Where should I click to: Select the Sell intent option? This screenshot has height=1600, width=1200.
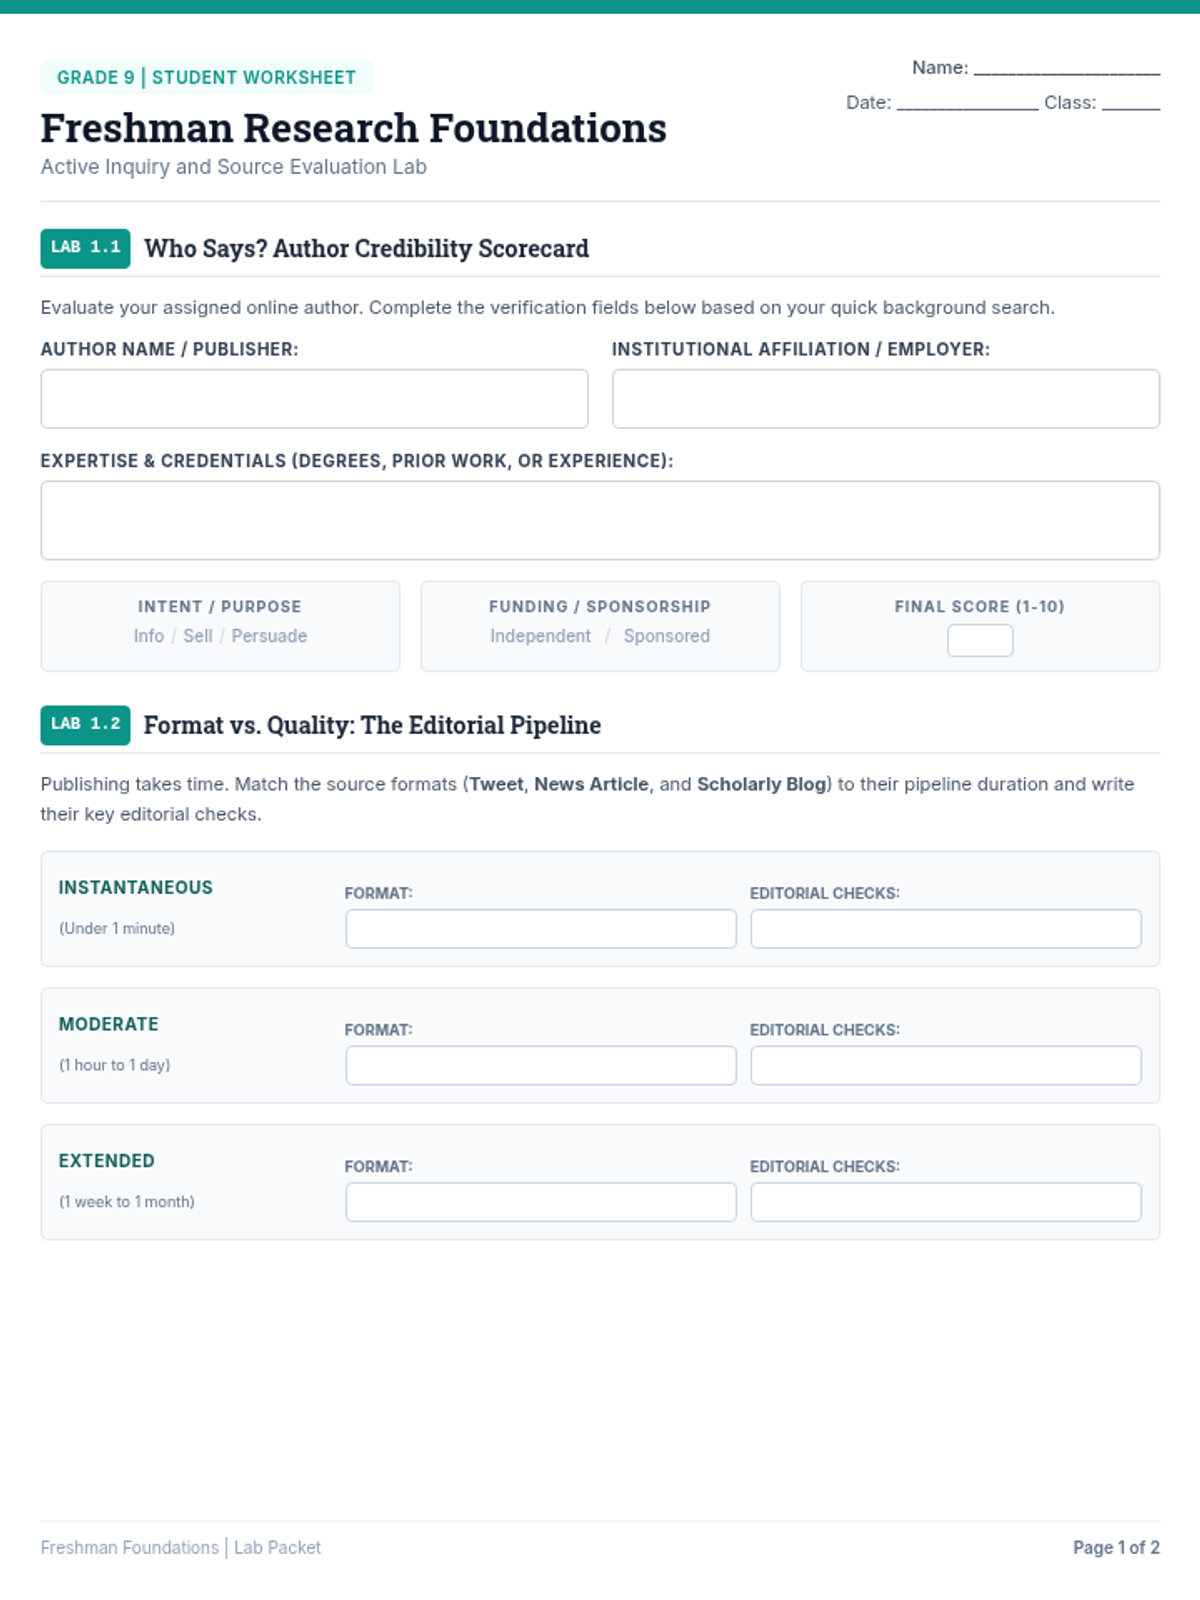tap(198, 636)
